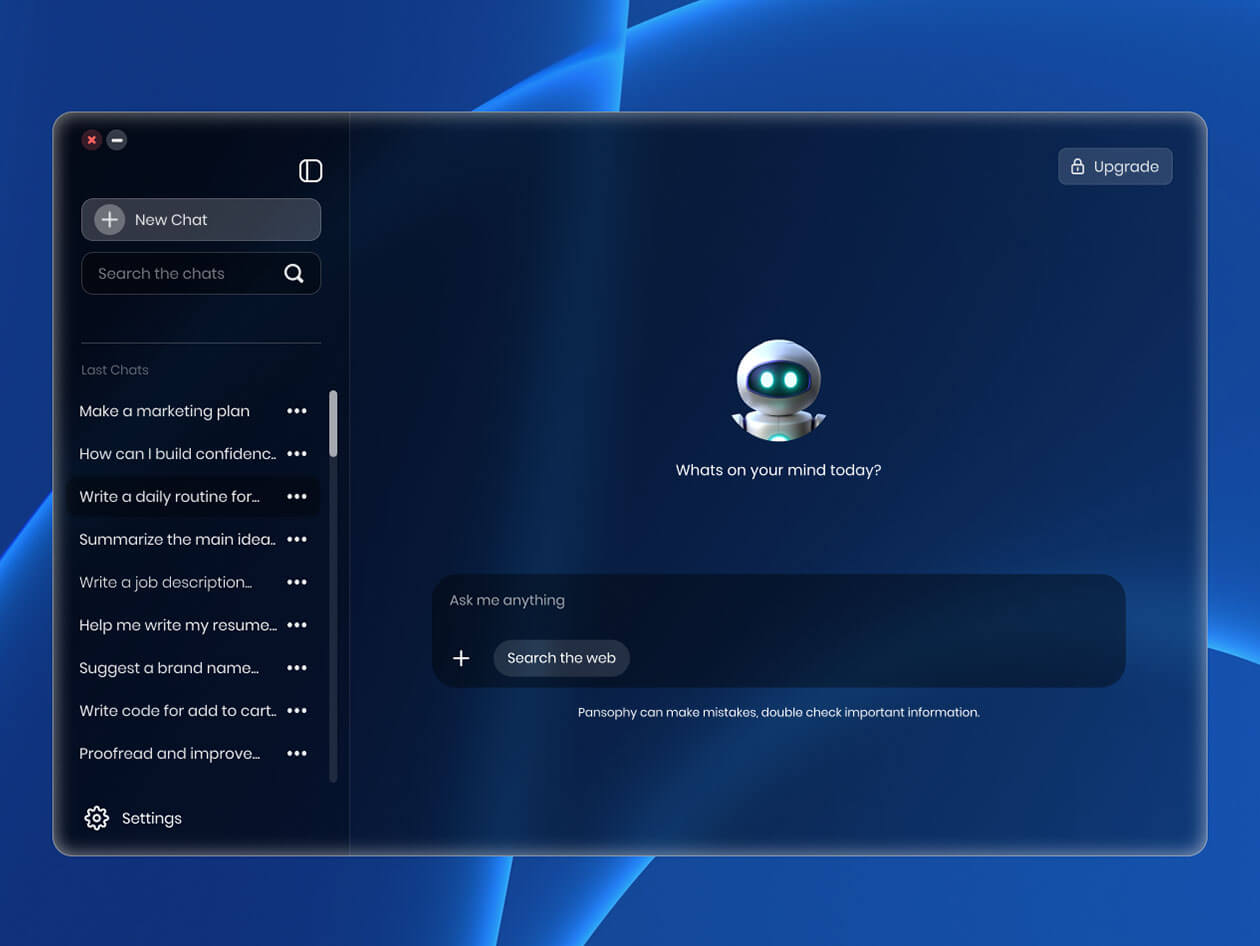
Task: Open options for 'Make a marketing plan' chat
Action: point(297,411)
